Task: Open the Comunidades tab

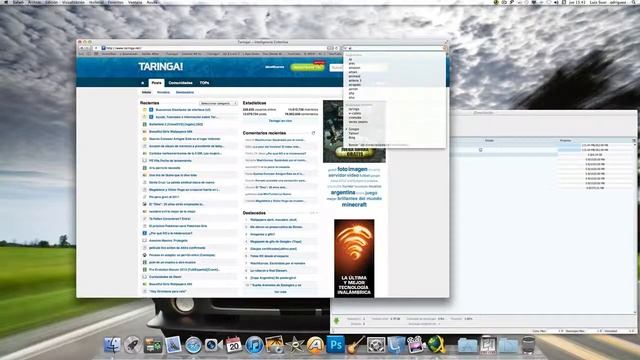Action: point(180,83)
